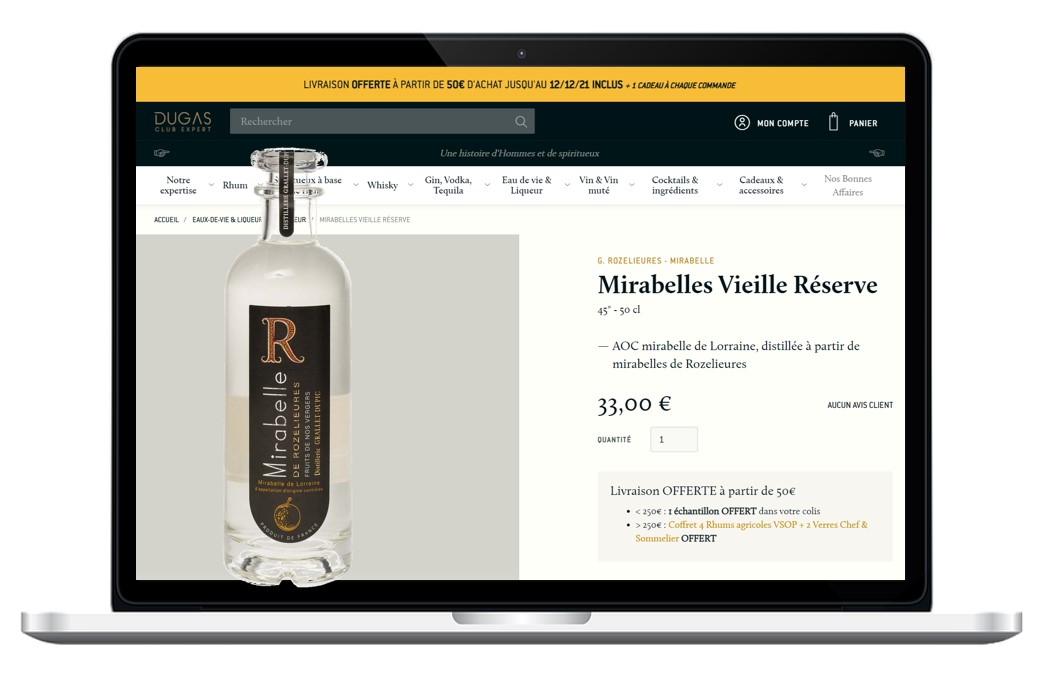This screenshot has height=673, width=1050.
Task: Click the right handshake ornament icon
Action: (877, 153)
